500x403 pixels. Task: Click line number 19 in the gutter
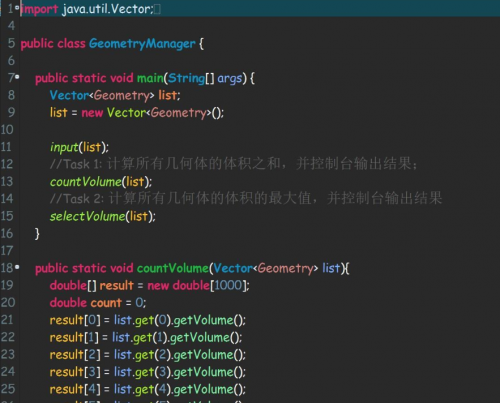click(x=7, y=285)
